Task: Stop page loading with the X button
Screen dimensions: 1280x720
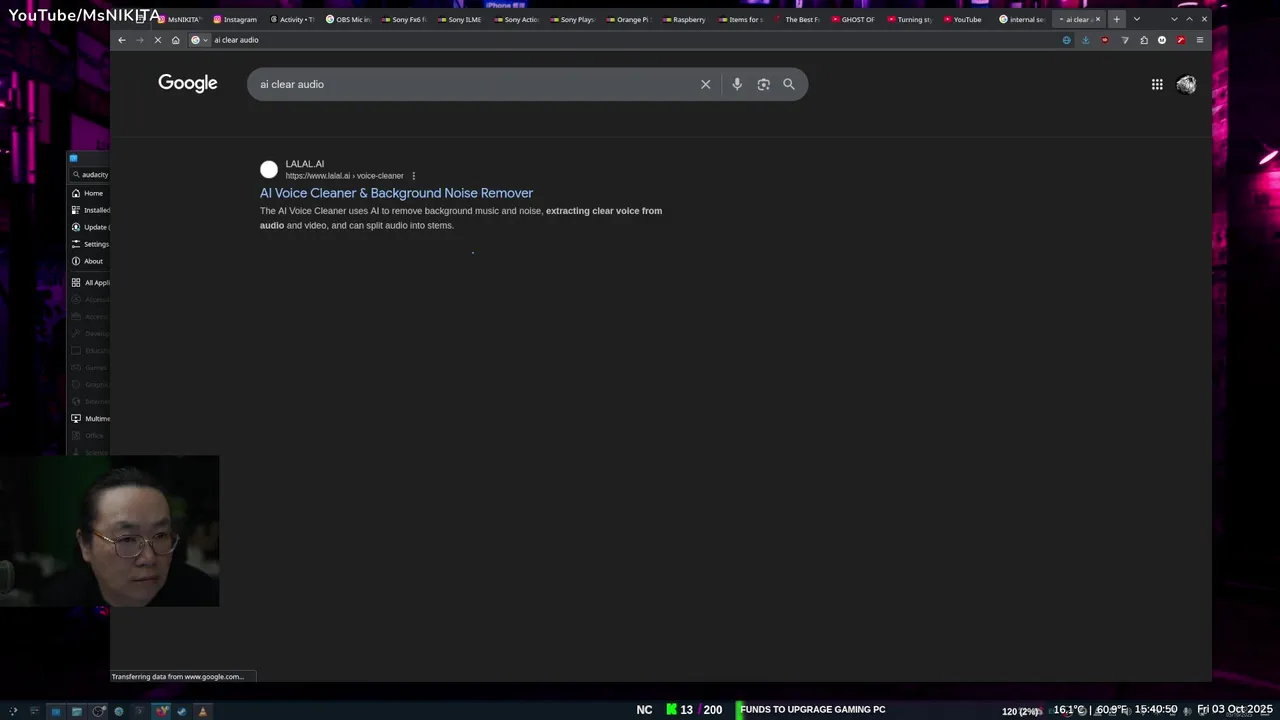Action: (x=158, y=40)
